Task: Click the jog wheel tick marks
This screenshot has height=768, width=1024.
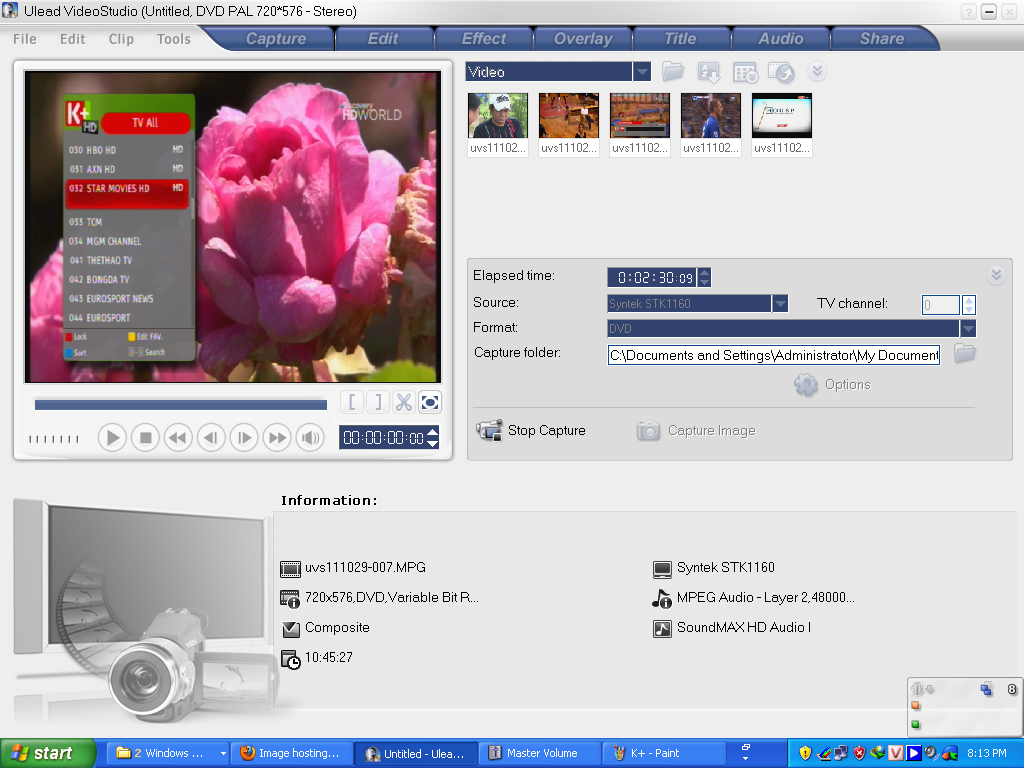Action: 54,439
